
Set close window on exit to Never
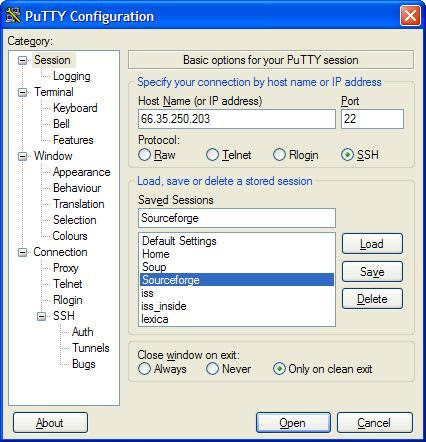(x=212, y=369)
